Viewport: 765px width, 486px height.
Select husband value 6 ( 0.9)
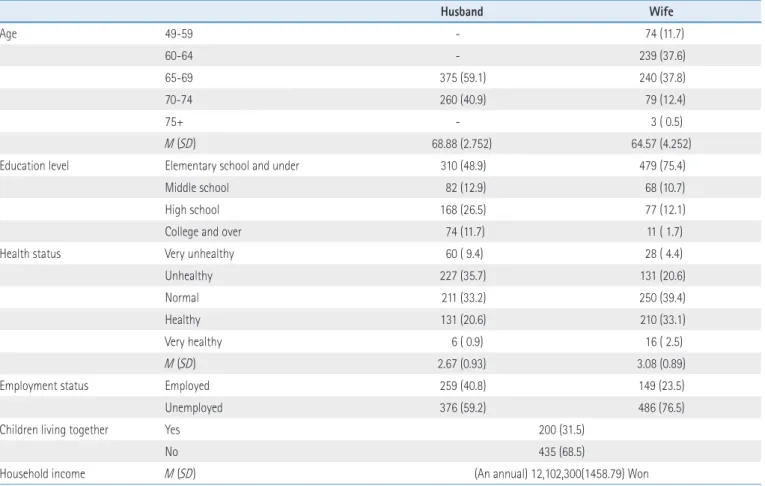point(467,341)
